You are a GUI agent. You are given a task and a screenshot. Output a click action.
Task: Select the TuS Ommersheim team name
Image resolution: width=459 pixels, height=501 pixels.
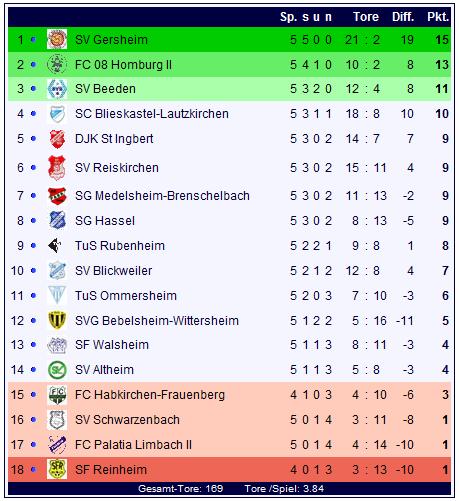point(126,296)
